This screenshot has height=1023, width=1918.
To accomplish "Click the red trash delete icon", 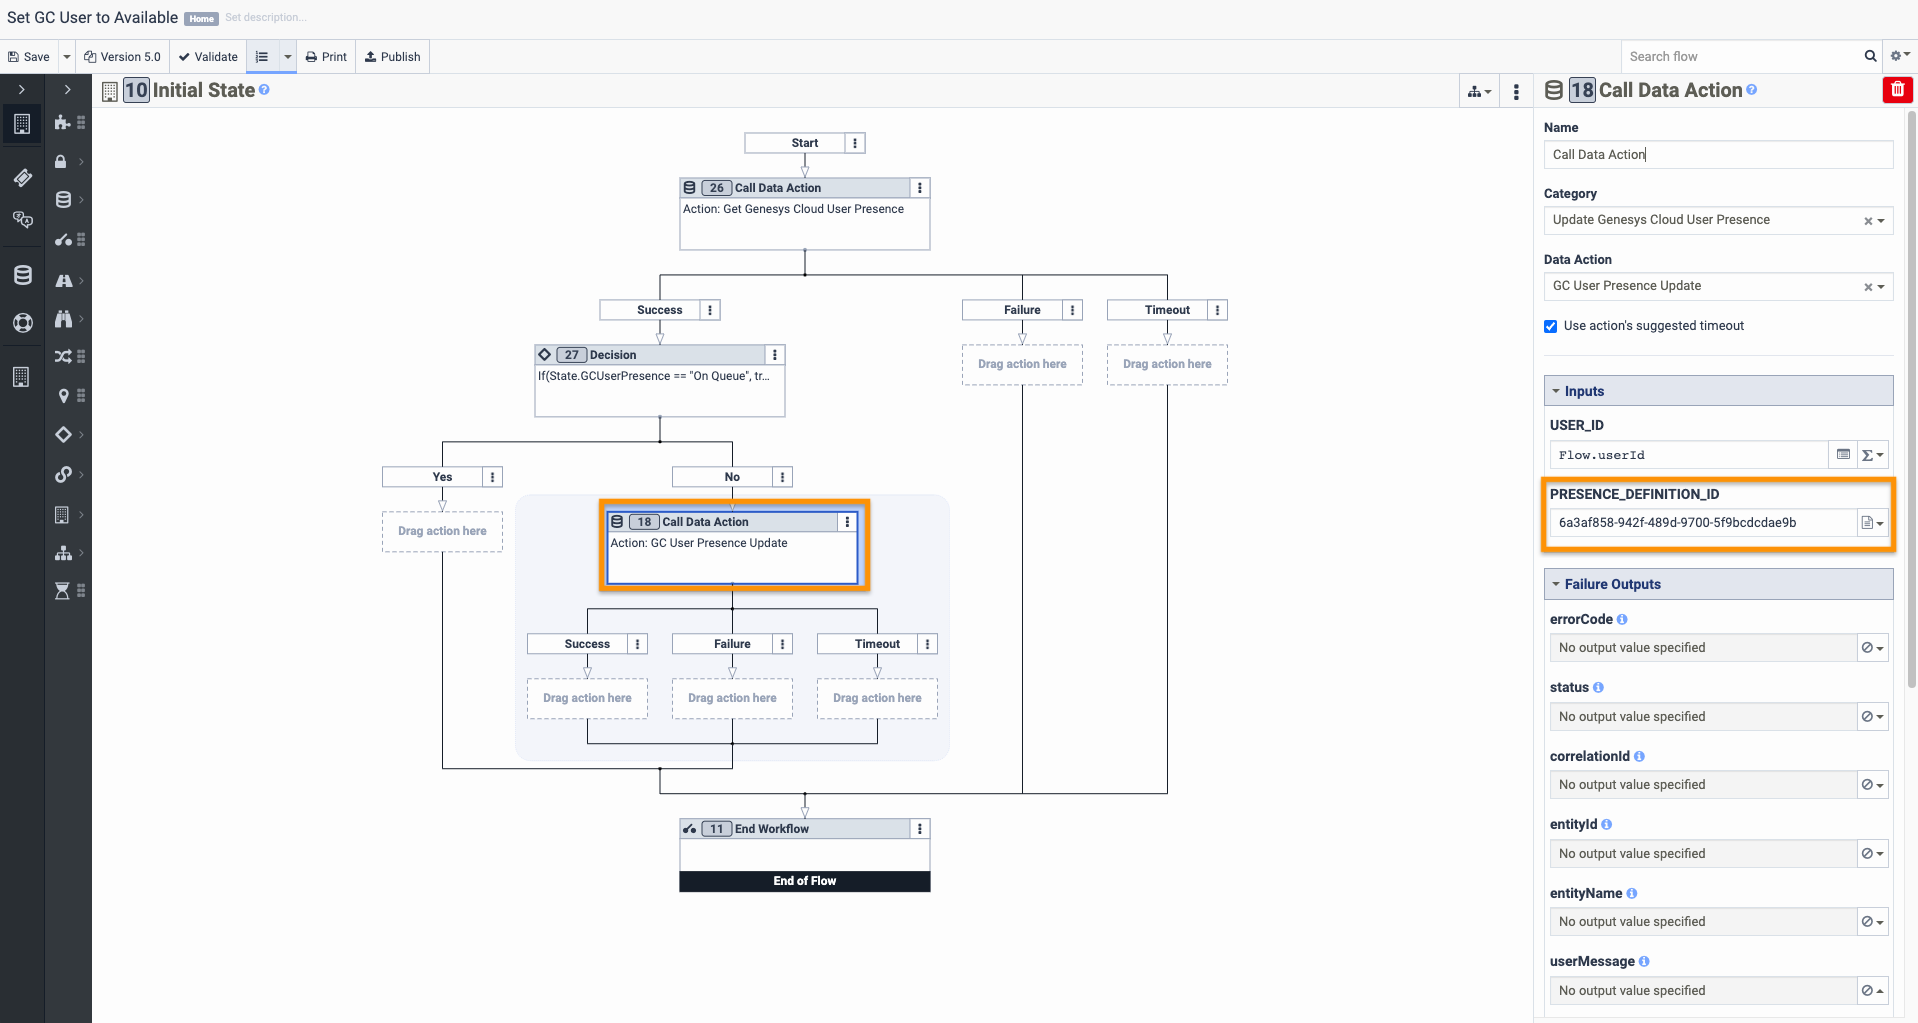I will click(1897, 90).
